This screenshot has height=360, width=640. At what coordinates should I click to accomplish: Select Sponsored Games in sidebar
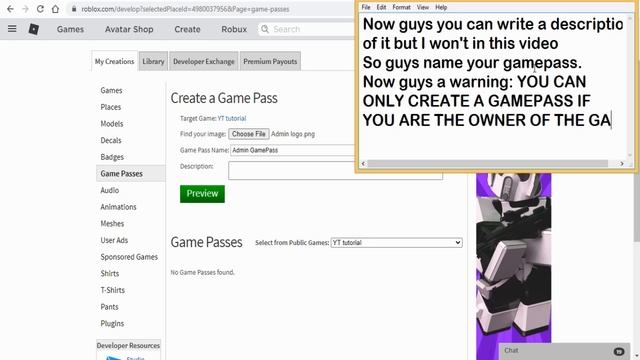pyautogui.click(x=129, y=257)
